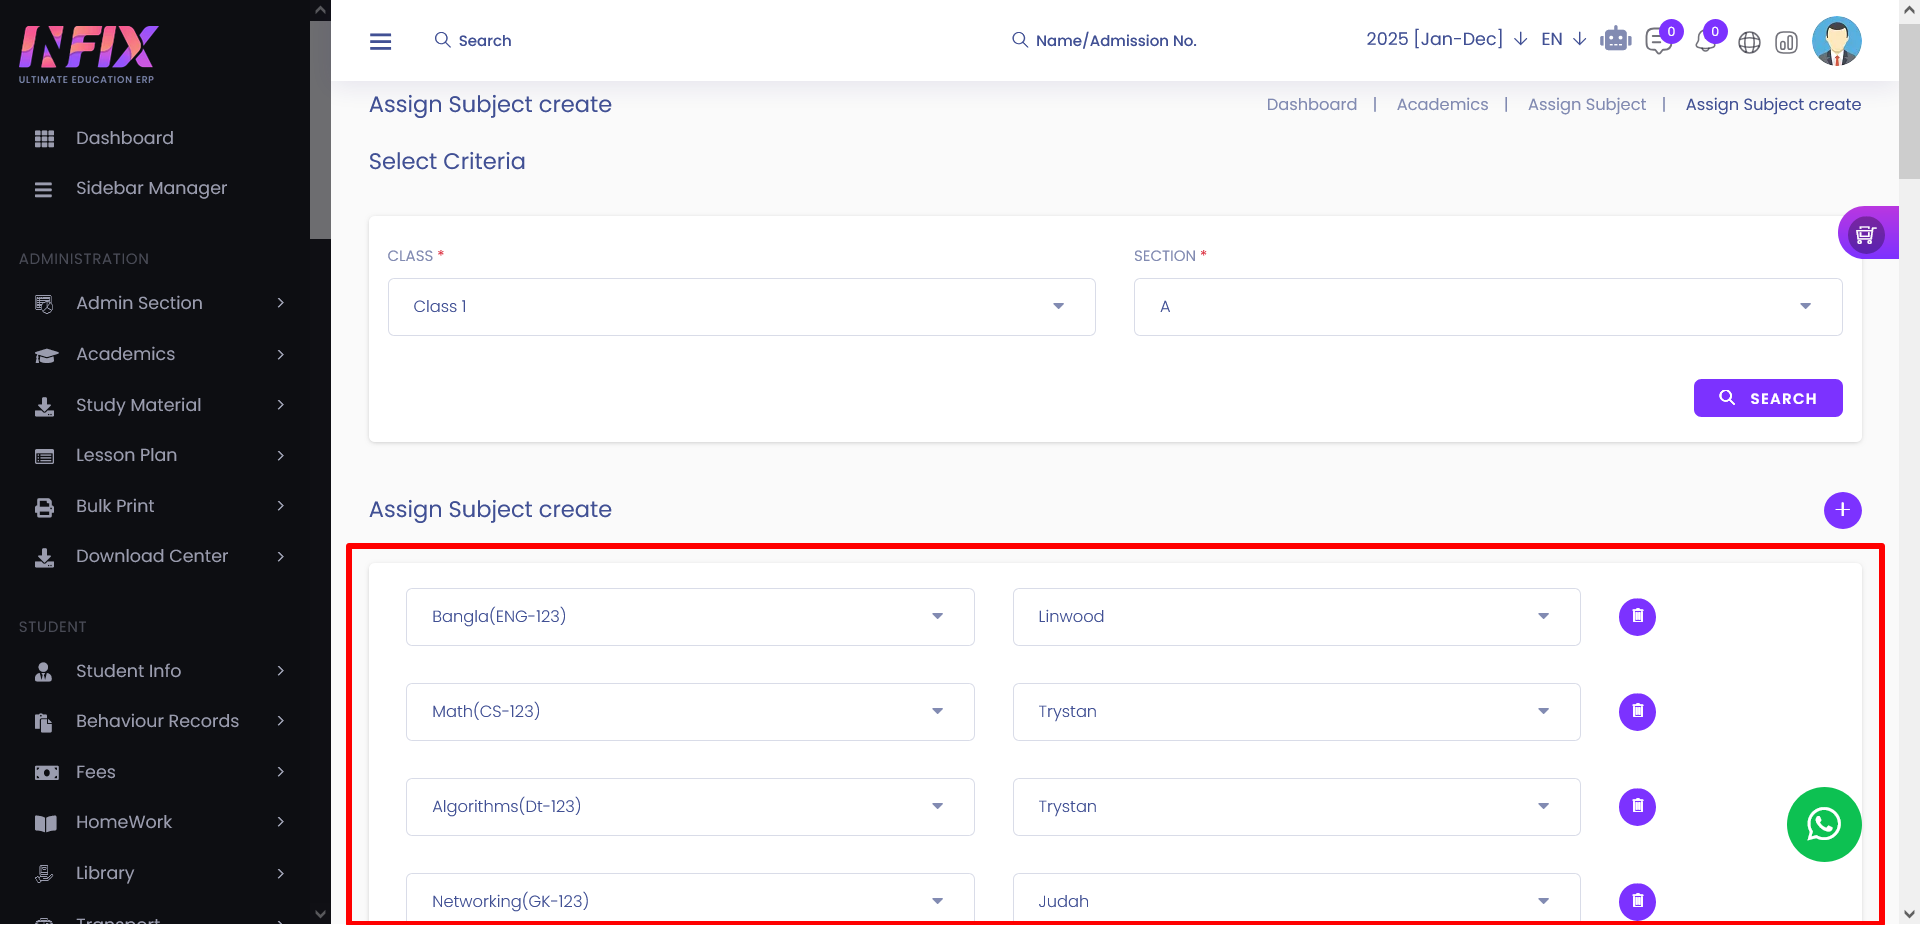
Task: Click the globe website icon
Action: click(x=1749, y=42)
